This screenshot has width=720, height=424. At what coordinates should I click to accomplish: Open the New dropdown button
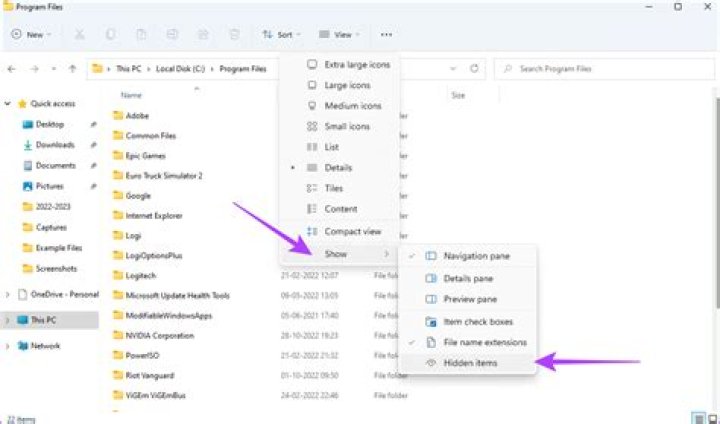31,34
